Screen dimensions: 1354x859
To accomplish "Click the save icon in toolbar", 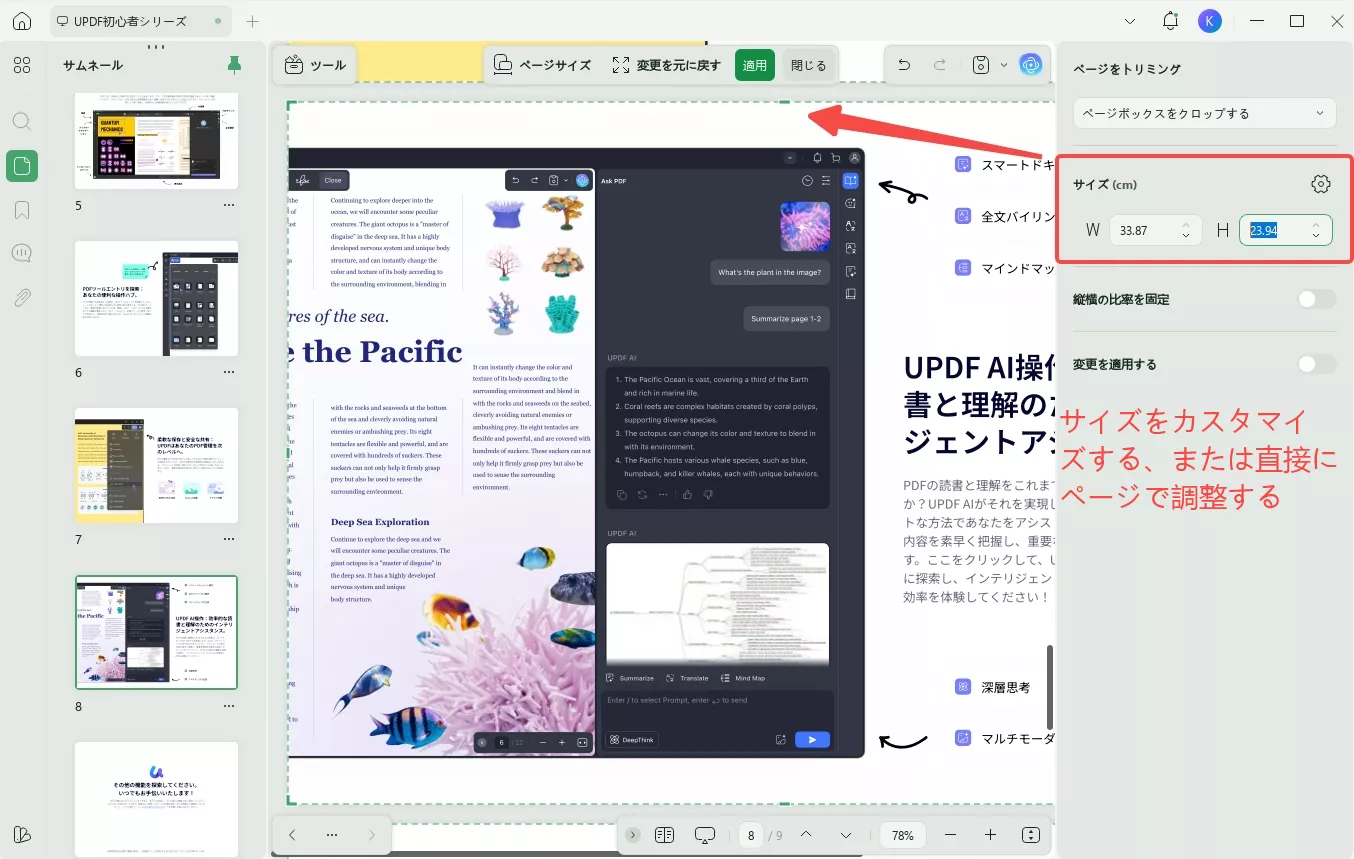I will pyautogui.click(x=981, y=65).
